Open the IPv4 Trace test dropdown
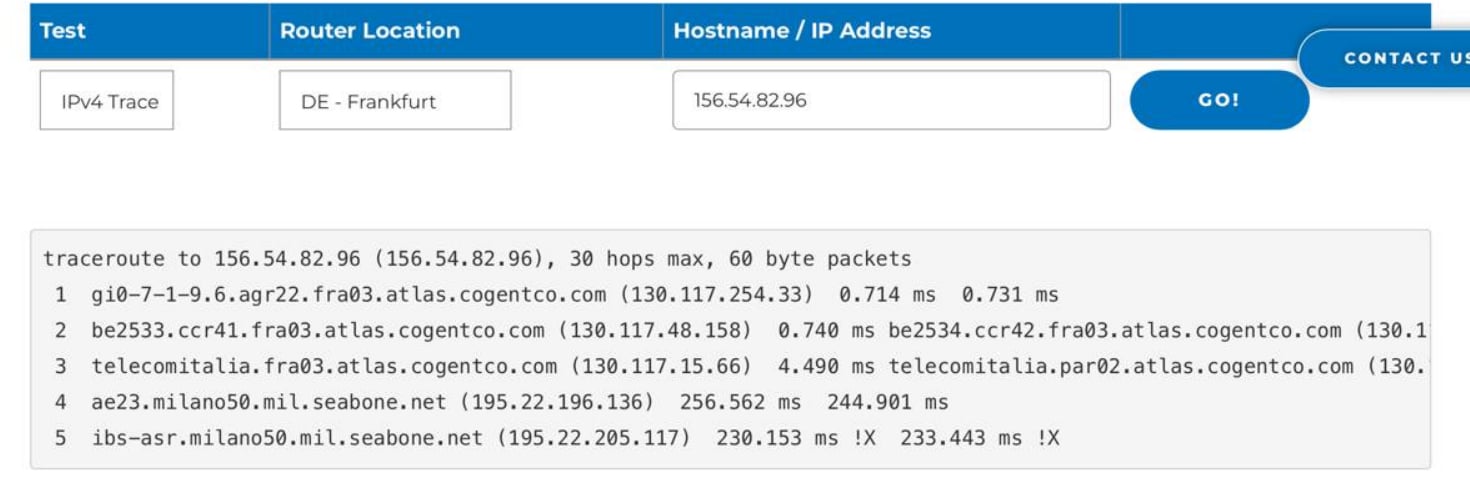 [x=107, y=100]
